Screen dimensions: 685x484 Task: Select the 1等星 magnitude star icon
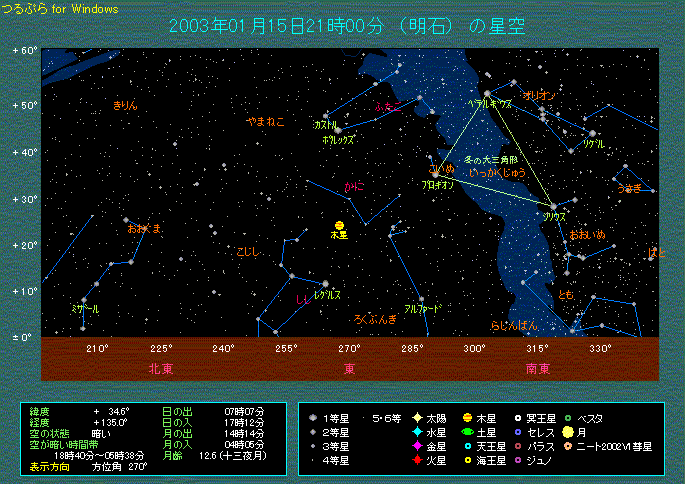coord(314,418)
